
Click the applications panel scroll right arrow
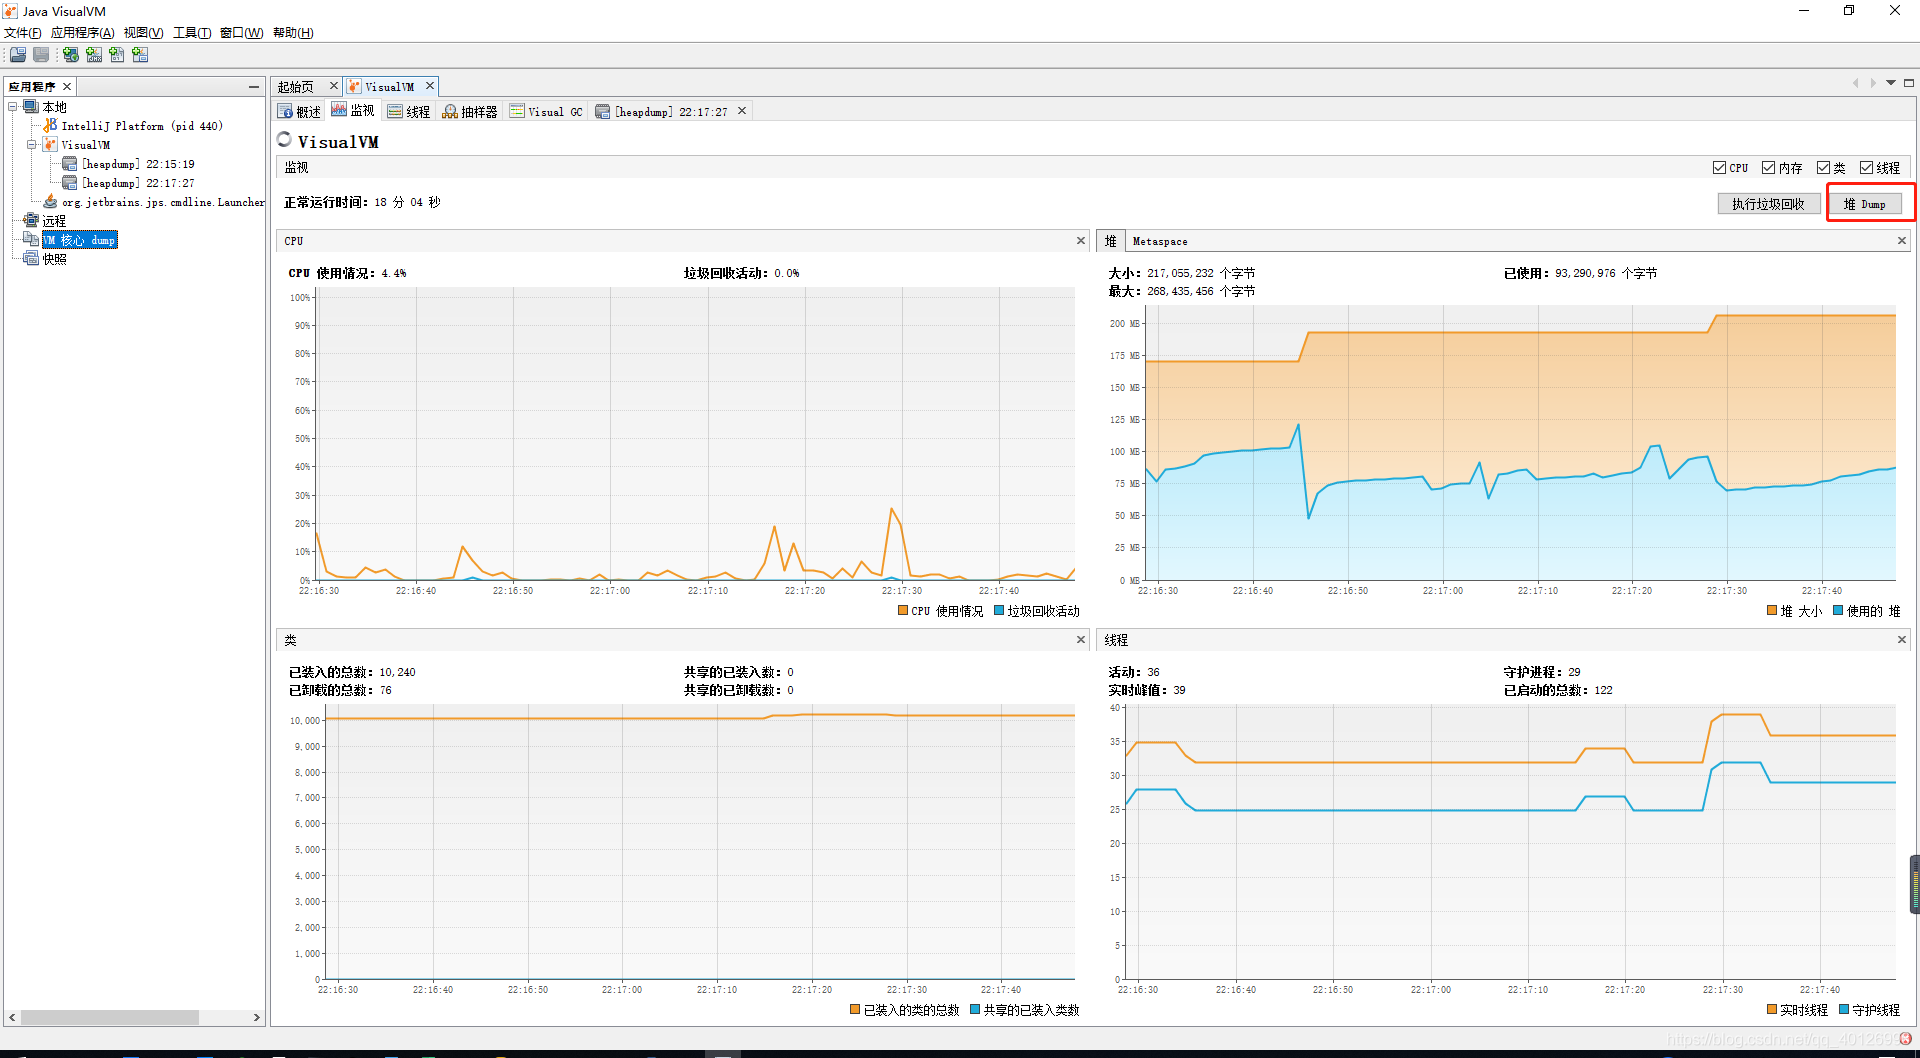[x=257, y=1017]
